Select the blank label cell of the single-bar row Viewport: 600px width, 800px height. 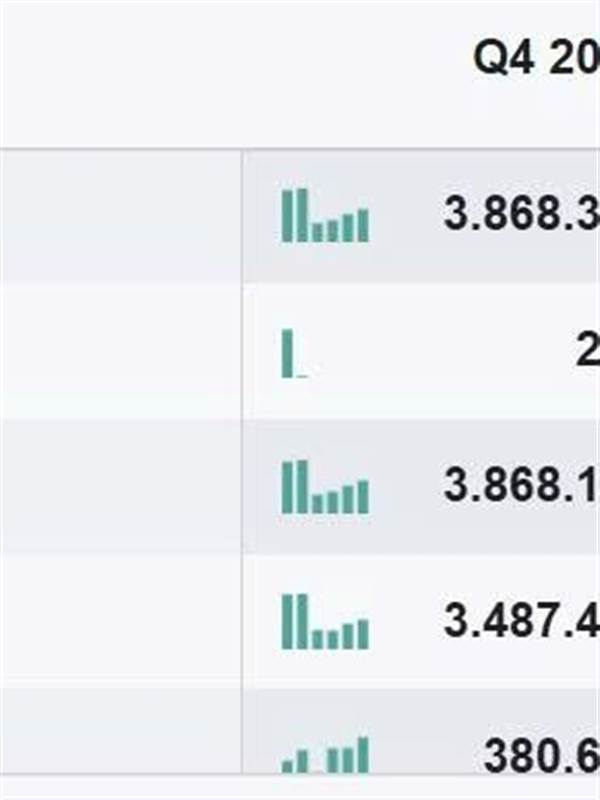(120, 351)
